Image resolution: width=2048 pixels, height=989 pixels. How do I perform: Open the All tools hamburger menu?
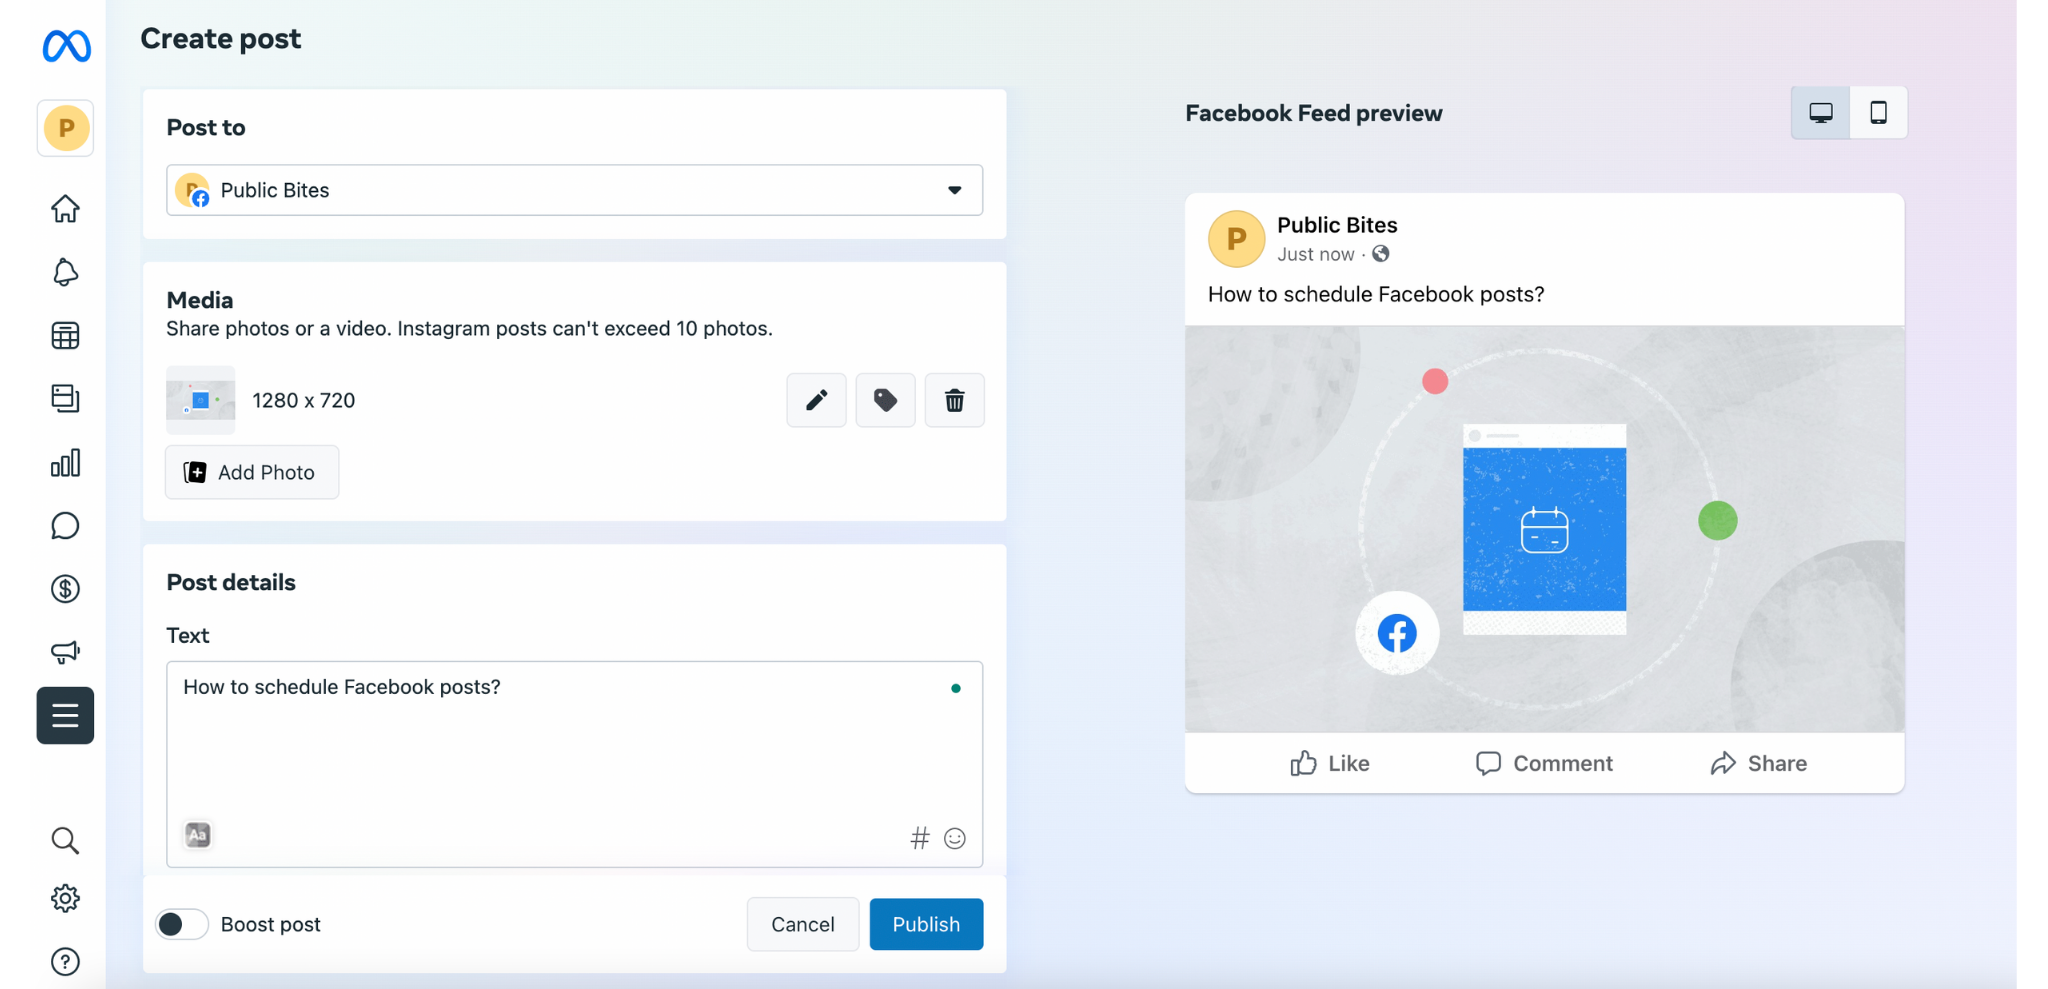(x=65, y=715)
